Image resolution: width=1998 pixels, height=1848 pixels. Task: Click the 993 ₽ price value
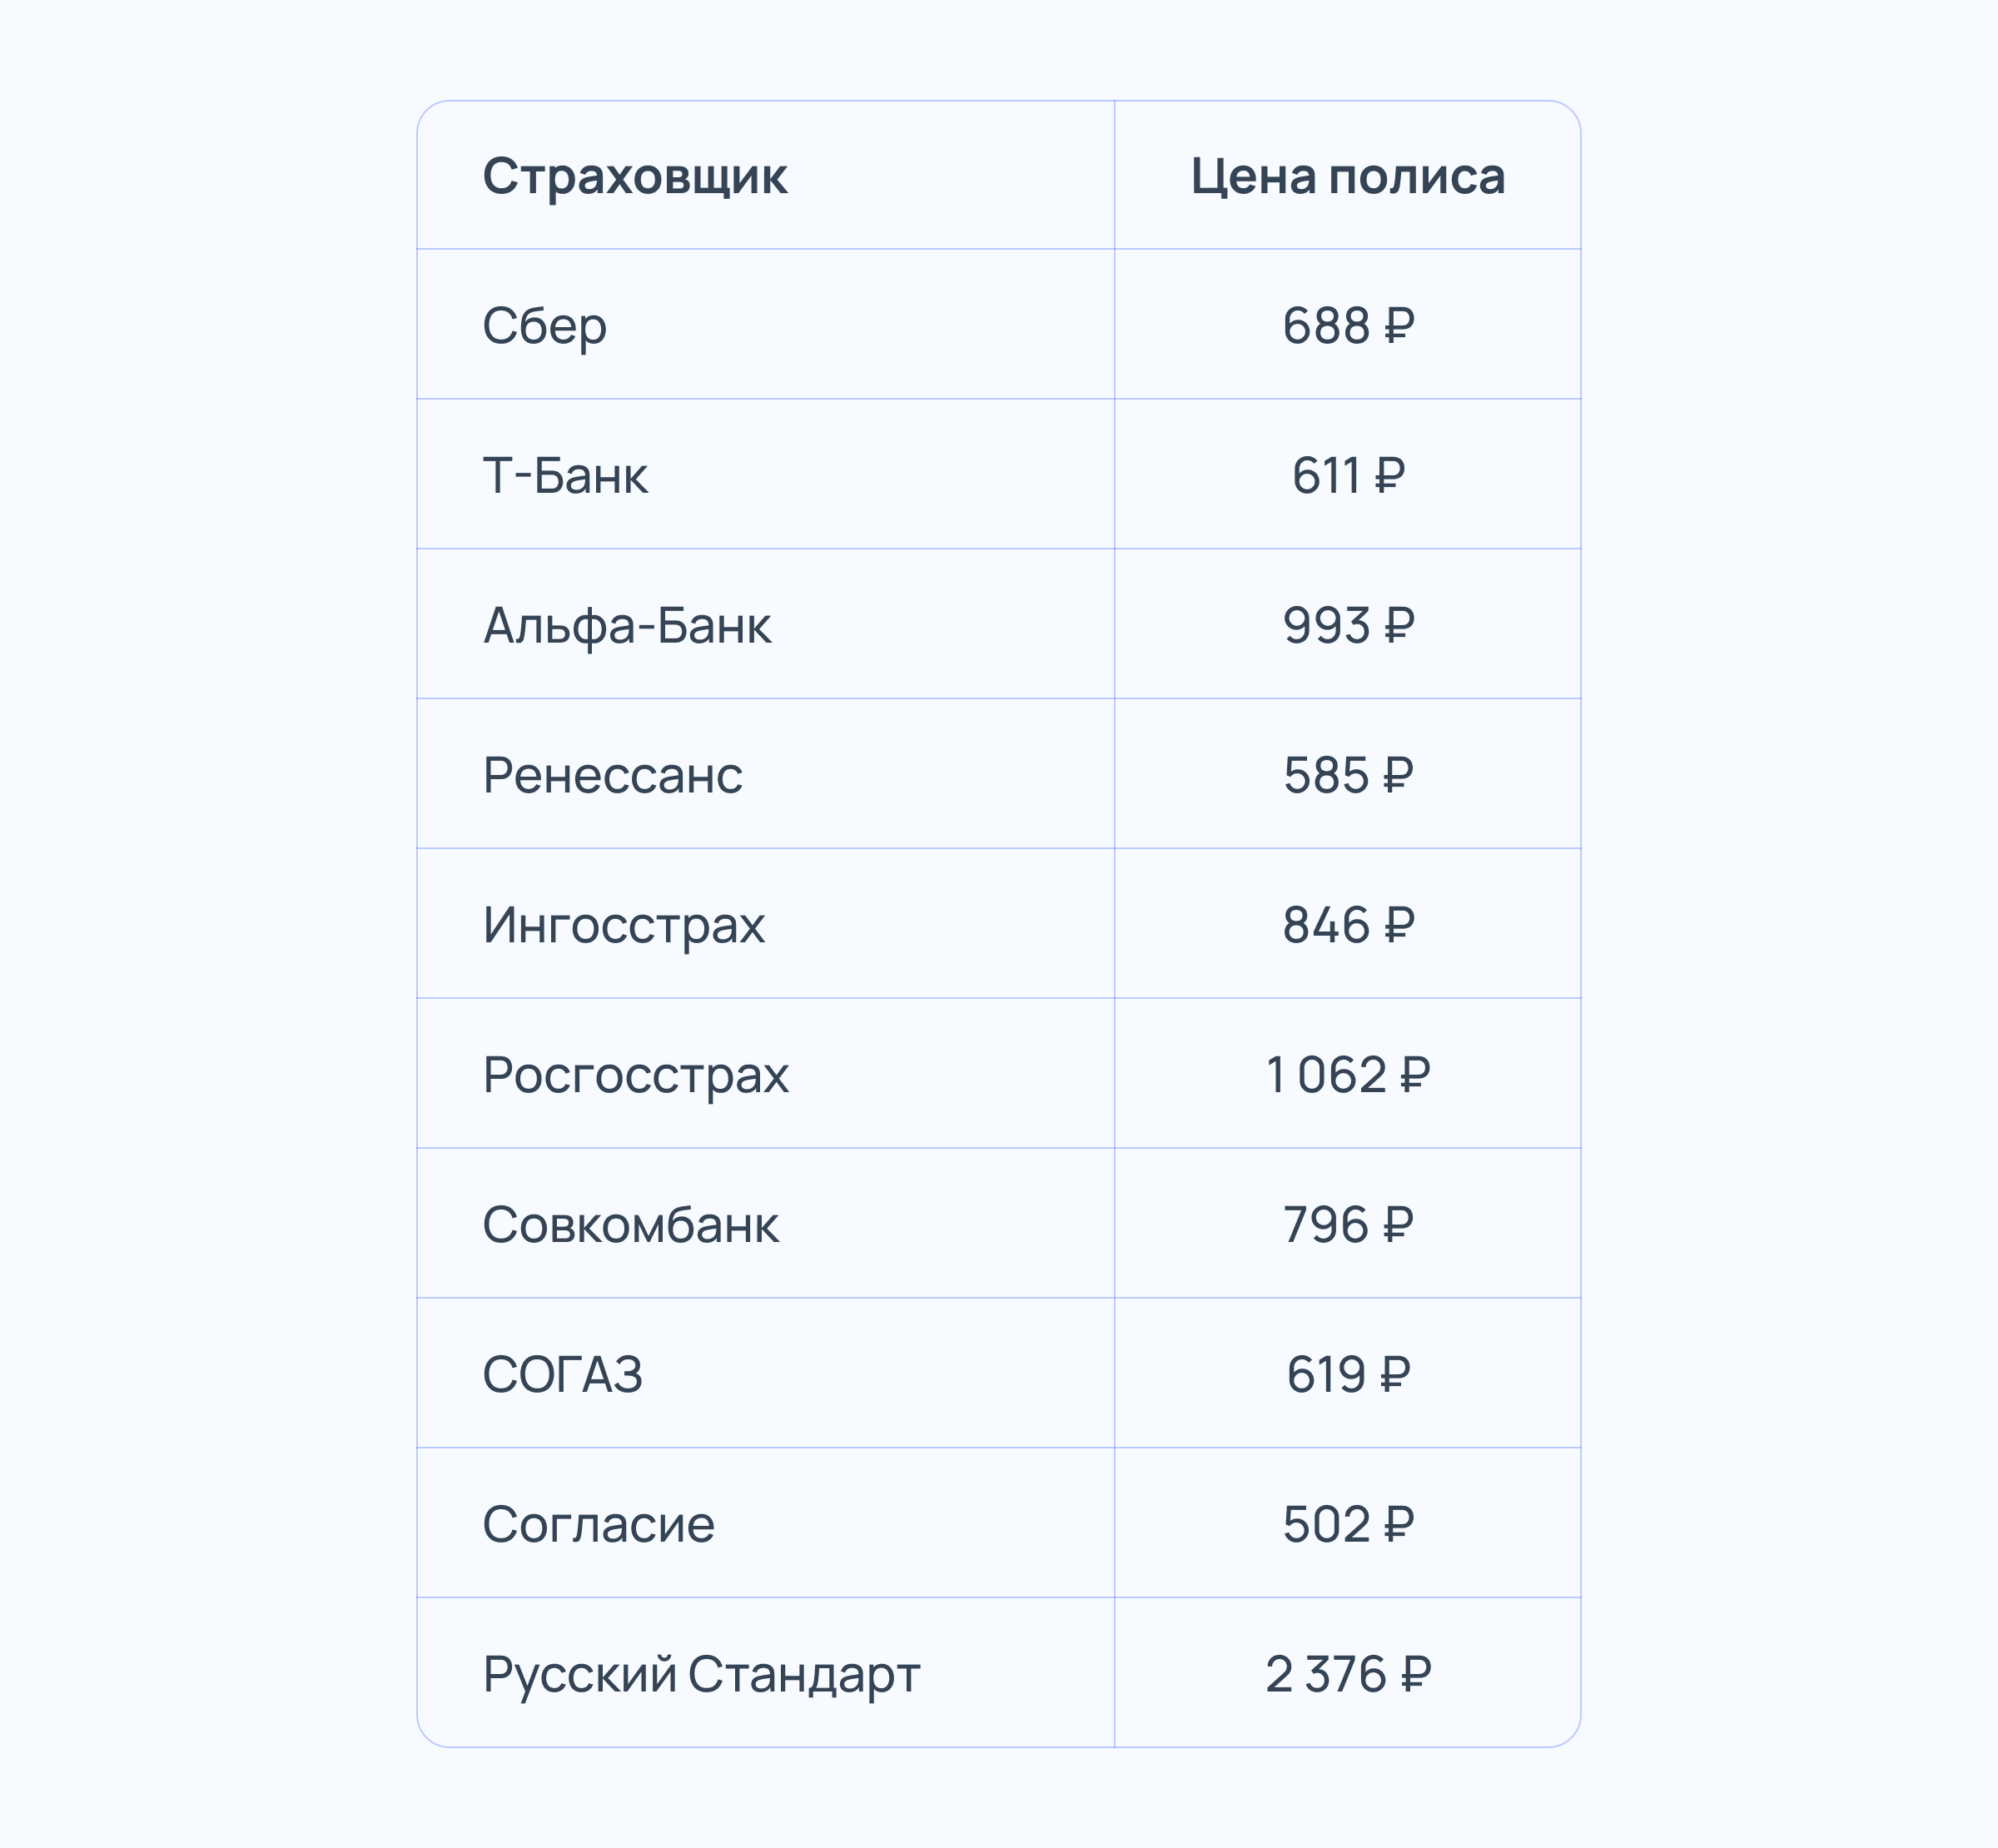click(x=1347, y=626)
